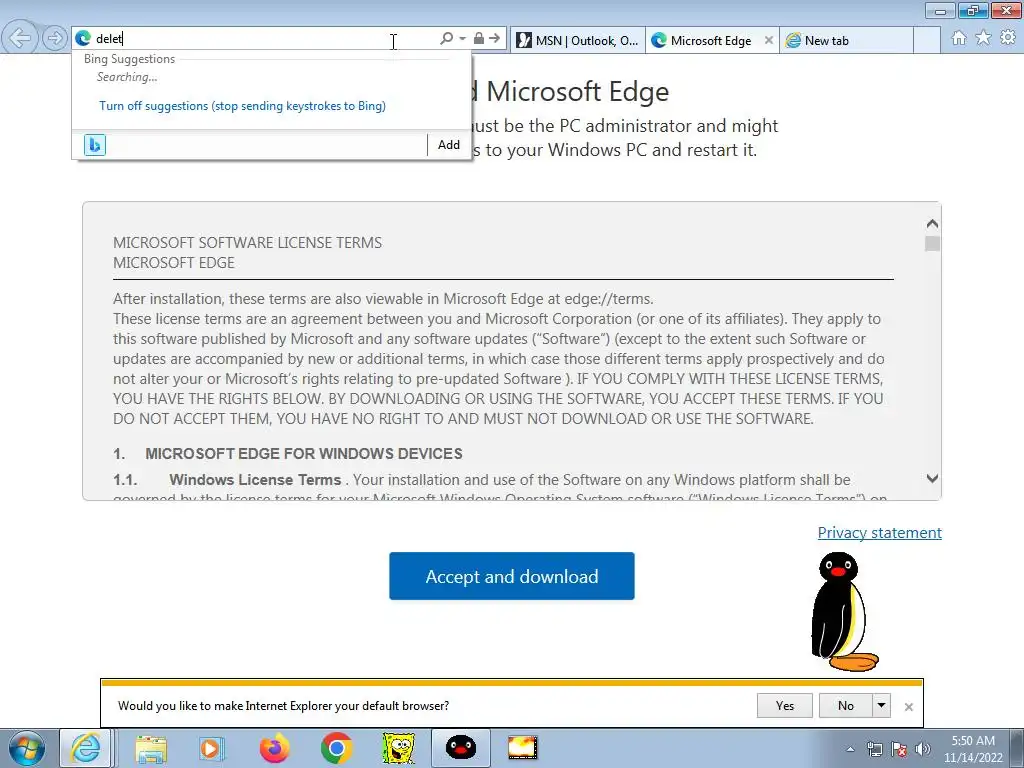Click Turn off suggestions link
This screenshot has height=768, width=1024.
click(x=242, y=106)
